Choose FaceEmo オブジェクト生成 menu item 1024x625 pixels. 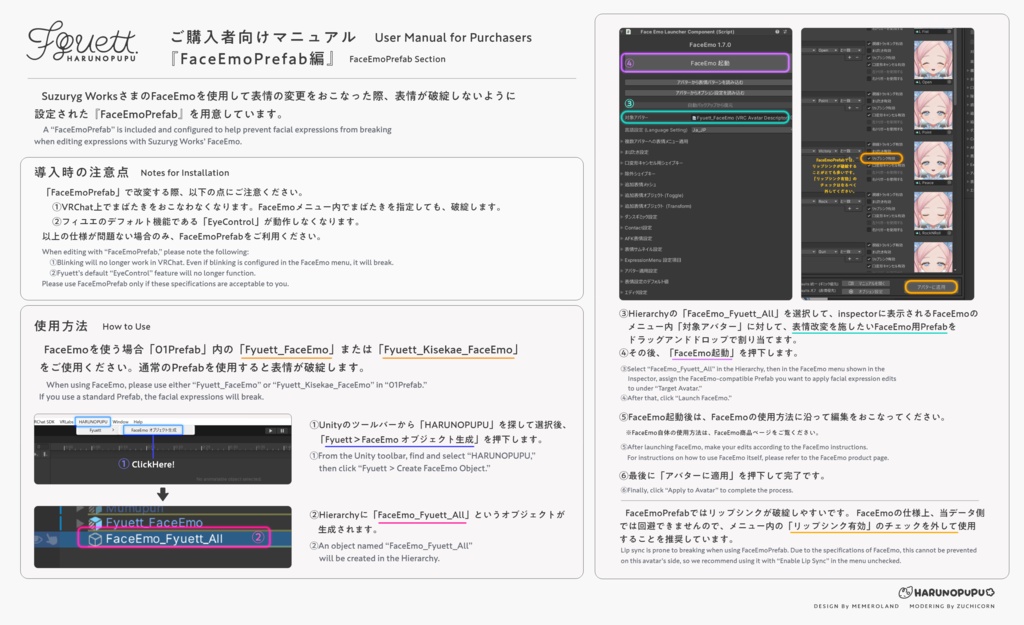[x=153, y=430]
